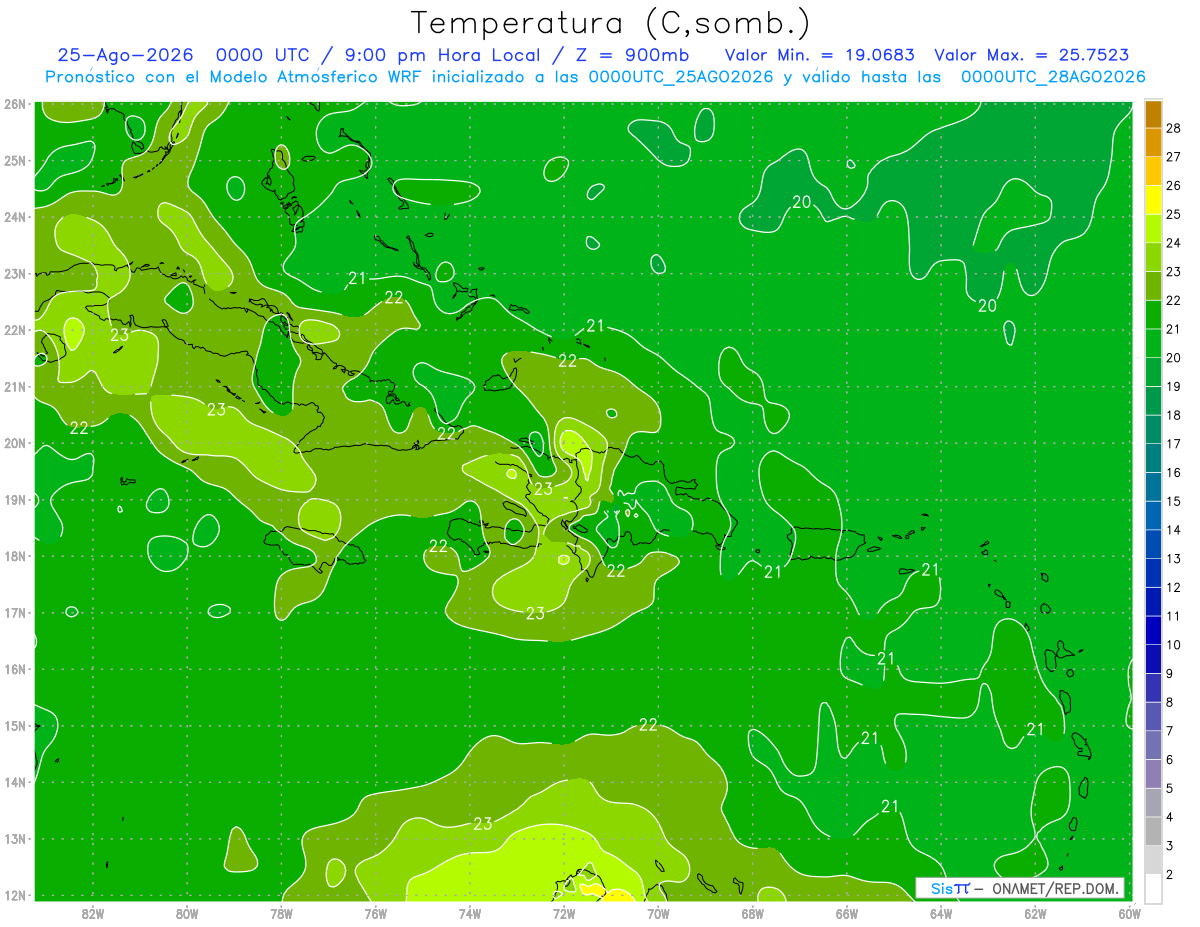Click the '24N' latitude axis label
The width and height of the screenshot is (1200, 927).
pyautogui.click(x=15, y=217)
